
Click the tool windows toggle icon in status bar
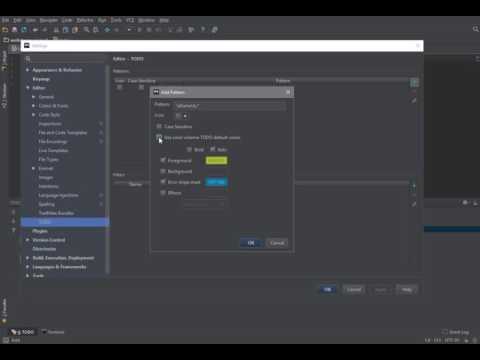[x=6, y=340]
